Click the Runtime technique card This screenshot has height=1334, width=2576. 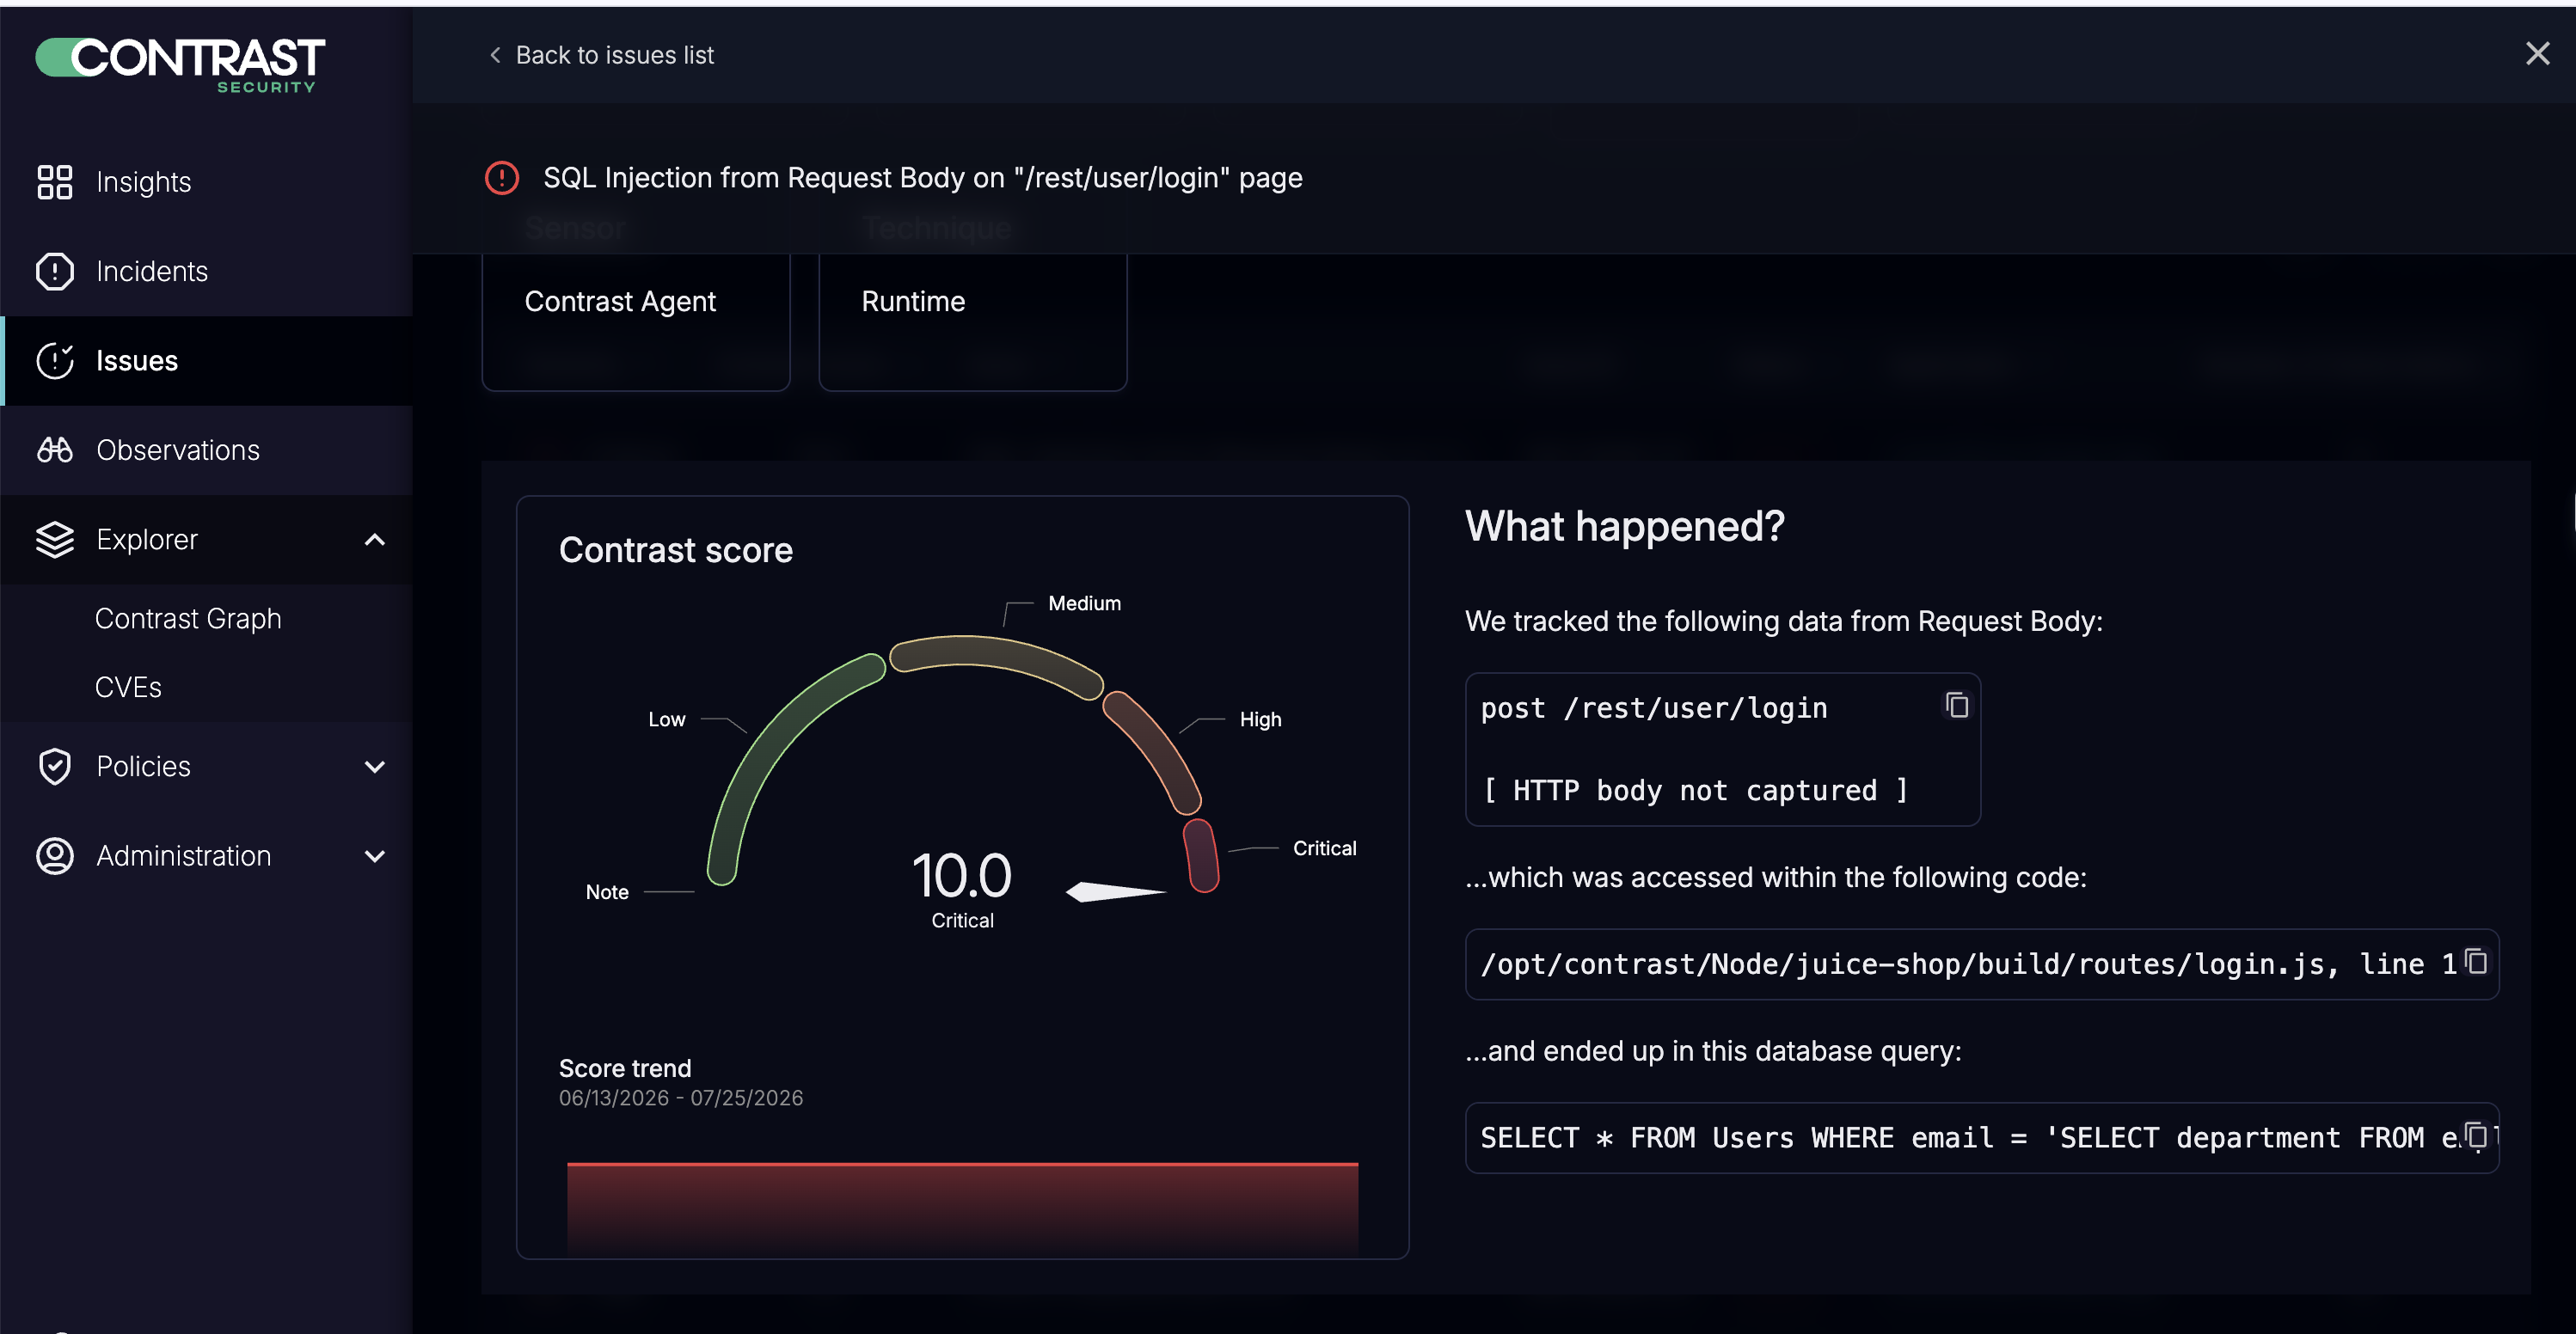[x=973, y=322]
